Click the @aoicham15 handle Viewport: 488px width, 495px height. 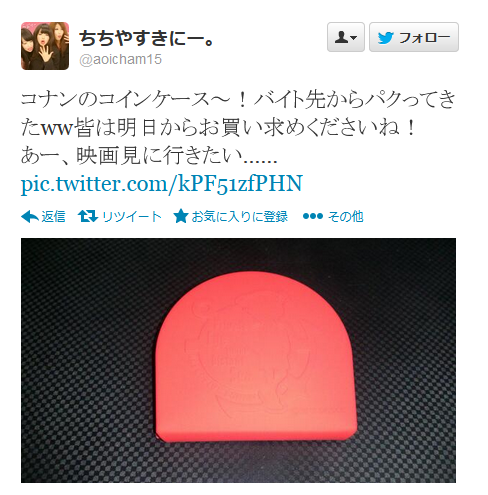pos(120,59)
